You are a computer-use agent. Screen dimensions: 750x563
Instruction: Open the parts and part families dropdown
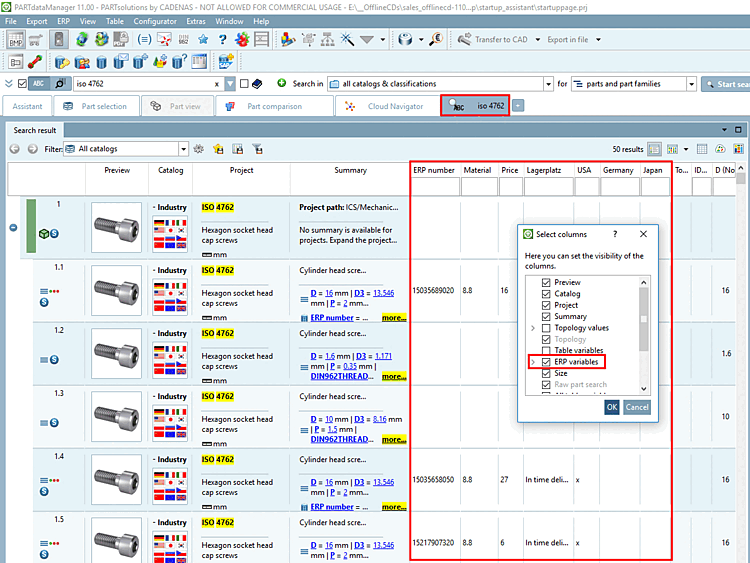(x=691, y=84)
